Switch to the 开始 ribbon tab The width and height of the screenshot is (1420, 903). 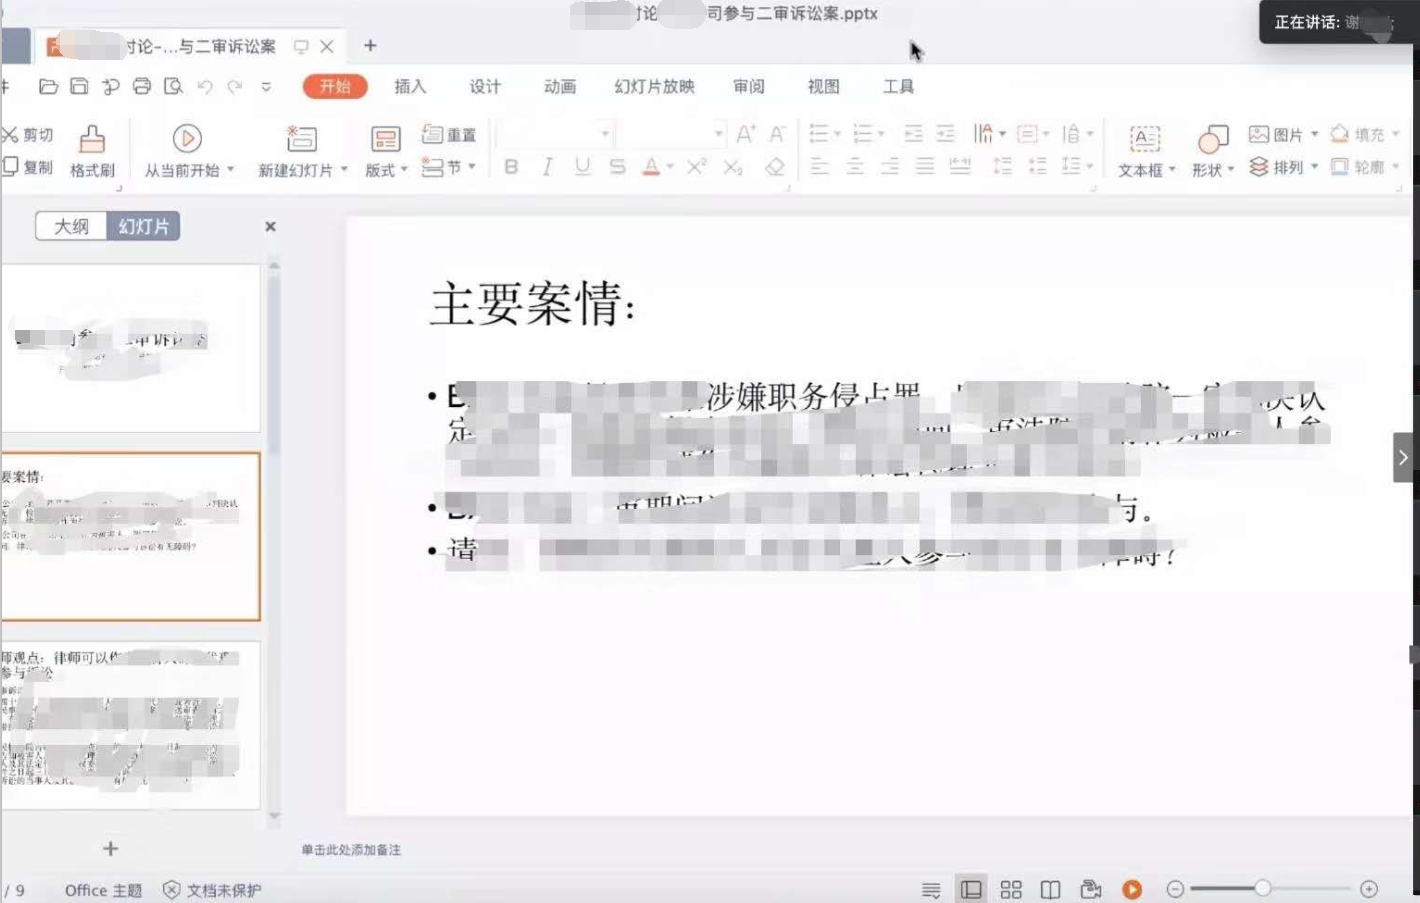tap(335, 87)
